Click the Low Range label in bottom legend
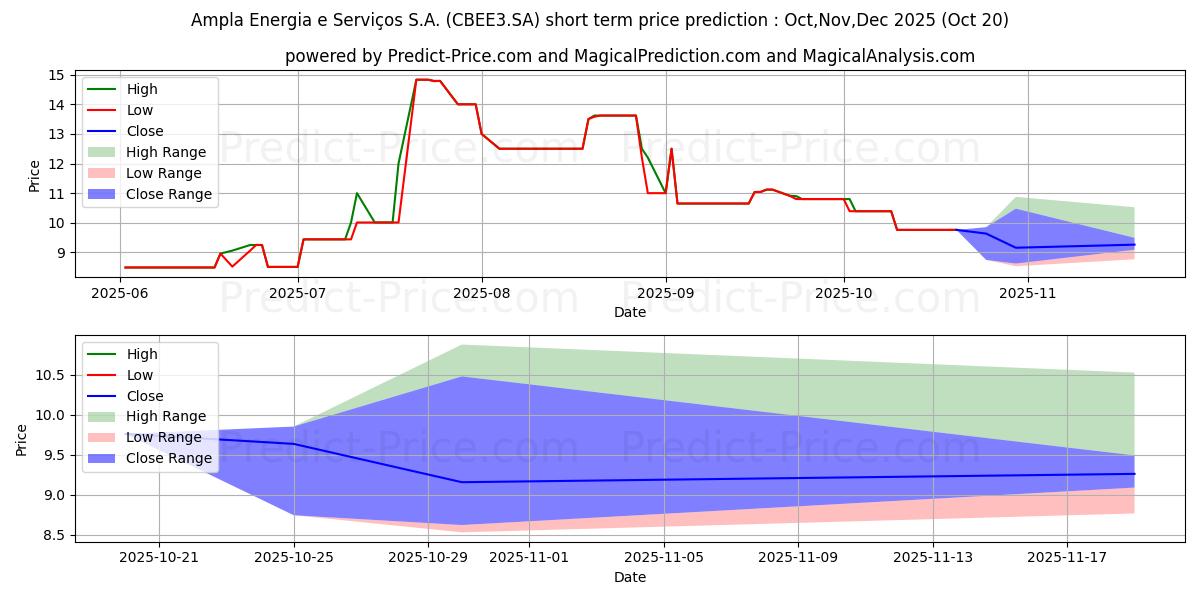This screenshot has height=600, width=1200. (164, 438)
